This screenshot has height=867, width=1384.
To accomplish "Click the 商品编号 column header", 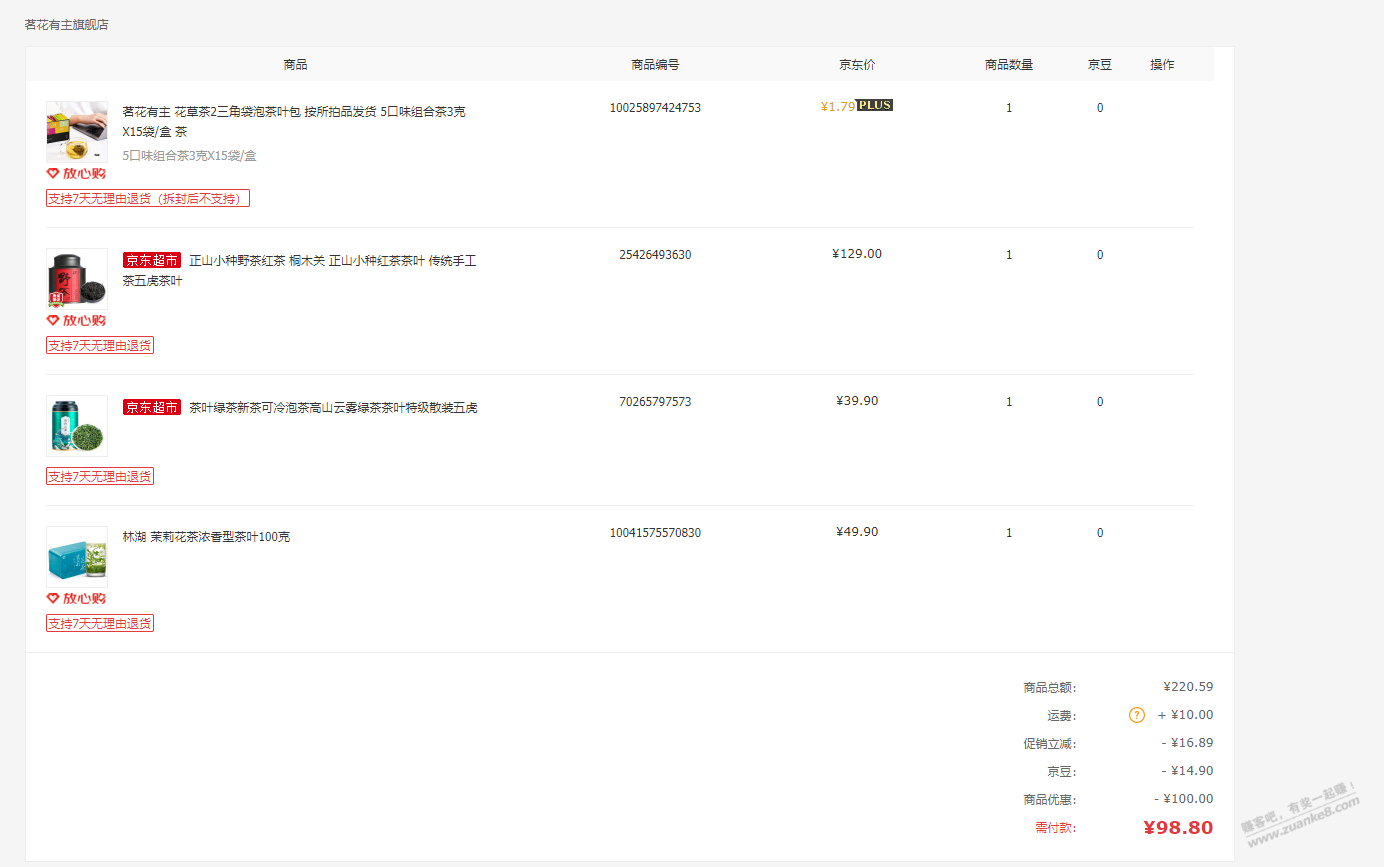I will click(655, 64).
